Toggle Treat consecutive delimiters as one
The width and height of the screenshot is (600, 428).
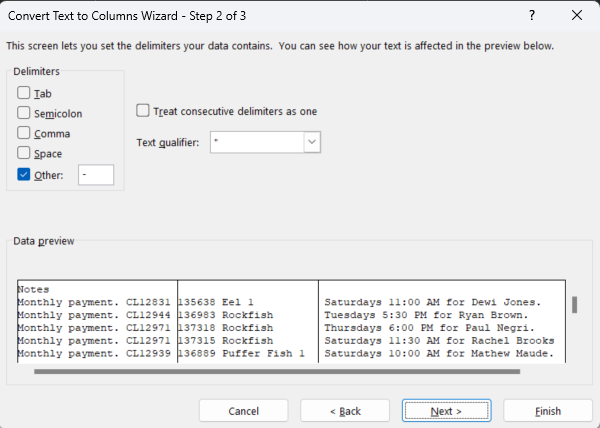[x=143, y=111]
